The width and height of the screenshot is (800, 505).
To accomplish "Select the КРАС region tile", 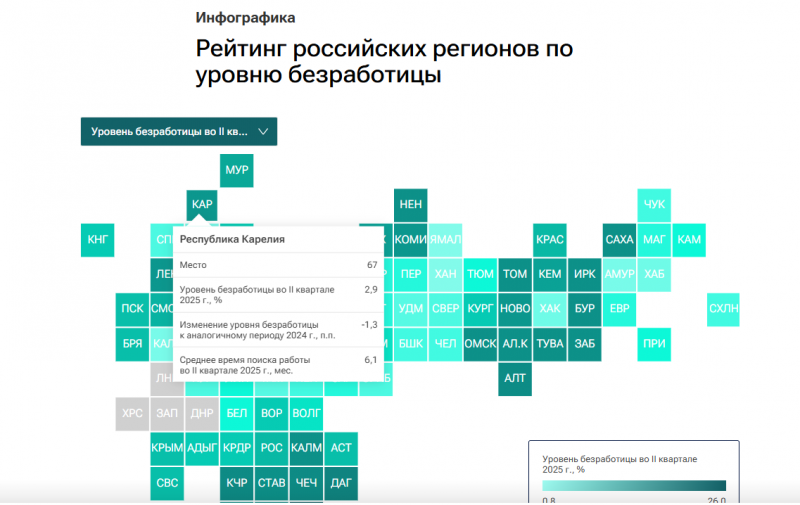I will point(550,240).
